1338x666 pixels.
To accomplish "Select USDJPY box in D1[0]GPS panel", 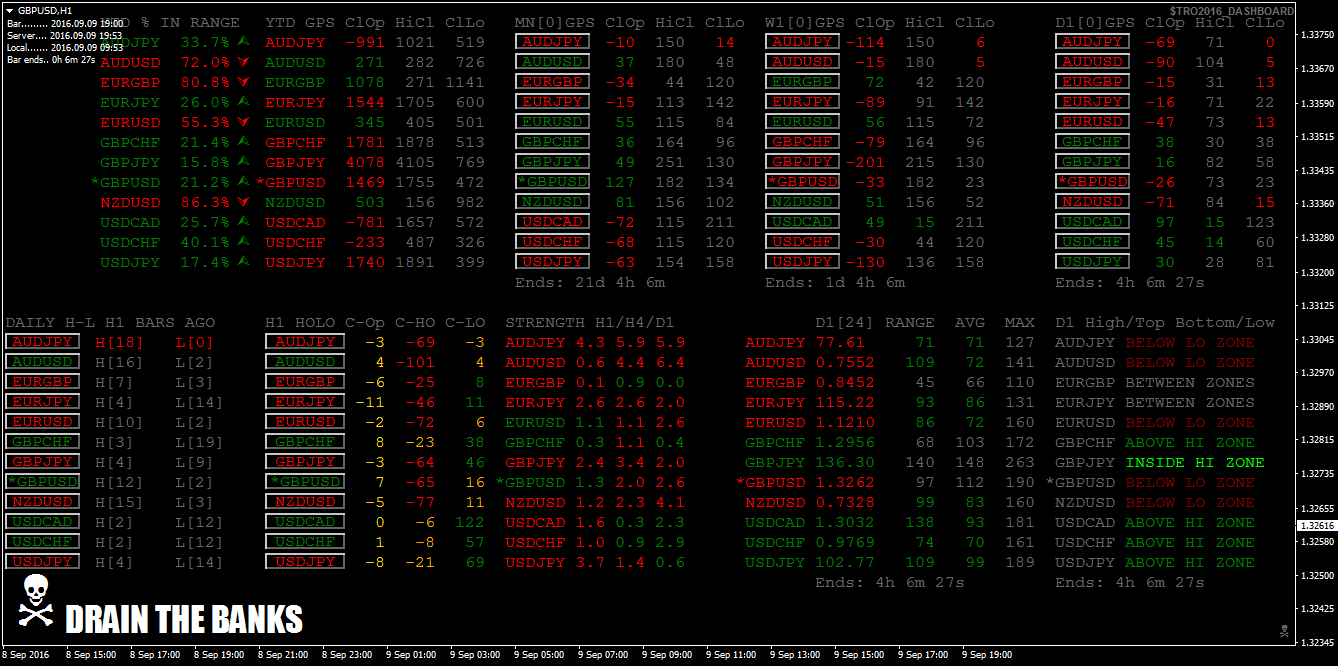I will [x=1092, y=262].
